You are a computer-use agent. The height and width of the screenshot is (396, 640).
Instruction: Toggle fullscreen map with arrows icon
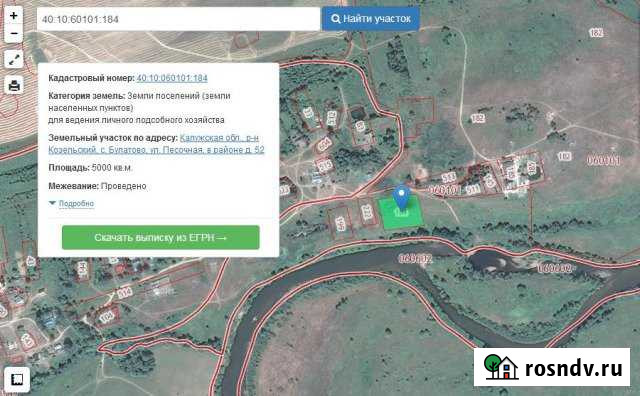[x=14, y=60]
